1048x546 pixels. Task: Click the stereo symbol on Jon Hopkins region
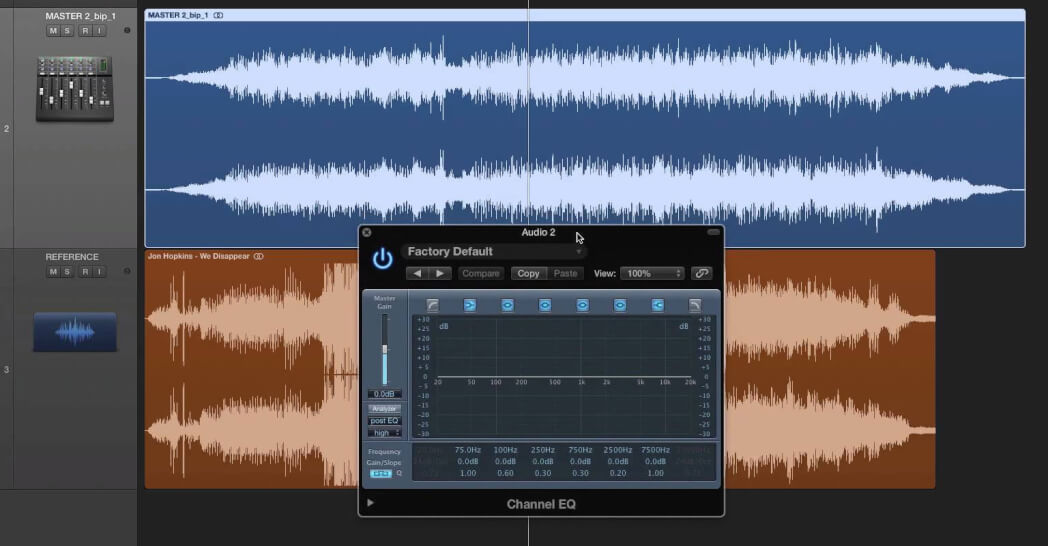tap(259, 257)
